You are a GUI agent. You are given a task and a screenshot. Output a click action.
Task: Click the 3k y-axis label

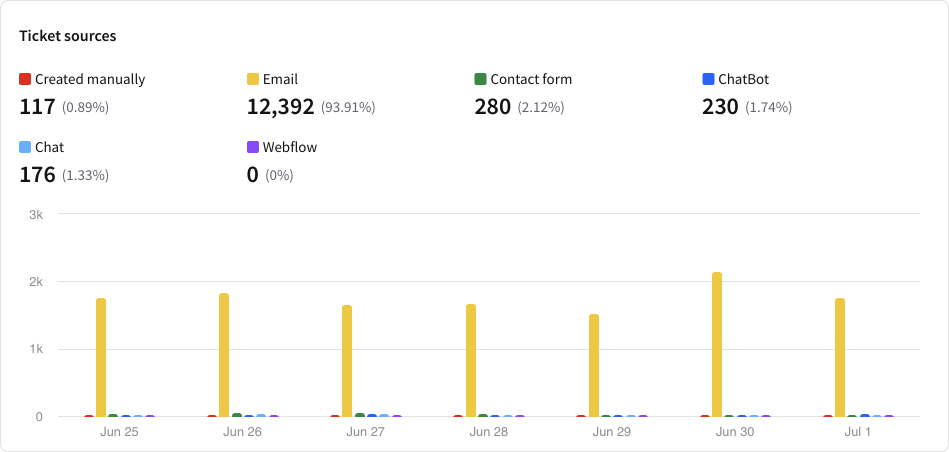36,214
